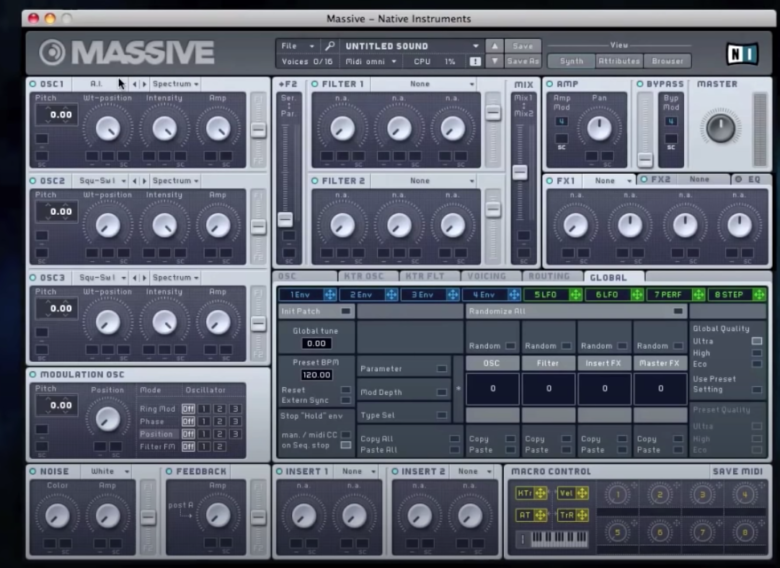Click the move handle icon on 4 Env
780x568 pixels.
514,294
